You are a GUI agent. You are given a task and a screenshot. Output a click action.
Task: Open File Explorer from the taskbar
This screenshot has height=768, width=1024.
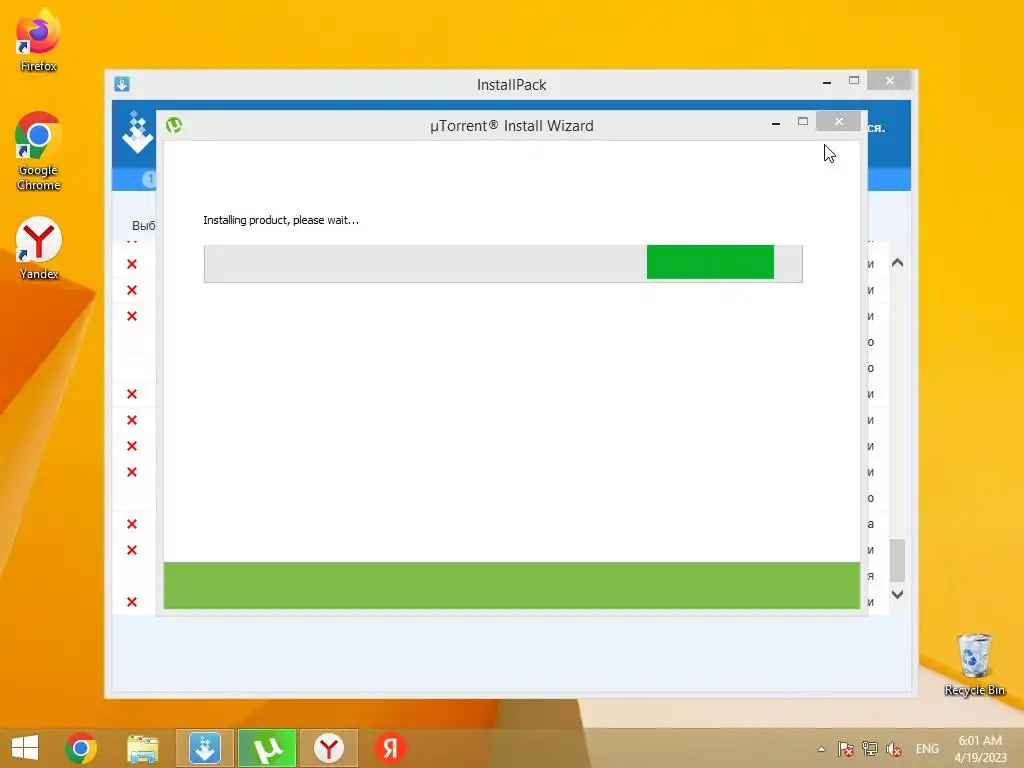click(143, 748)
